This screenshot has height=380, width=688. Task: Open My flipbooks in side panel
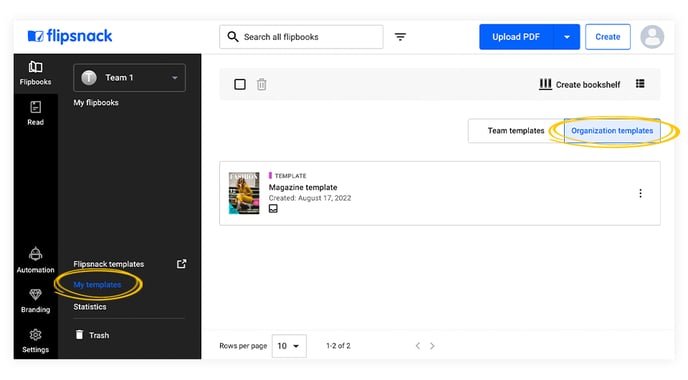[x=96, y=103]
